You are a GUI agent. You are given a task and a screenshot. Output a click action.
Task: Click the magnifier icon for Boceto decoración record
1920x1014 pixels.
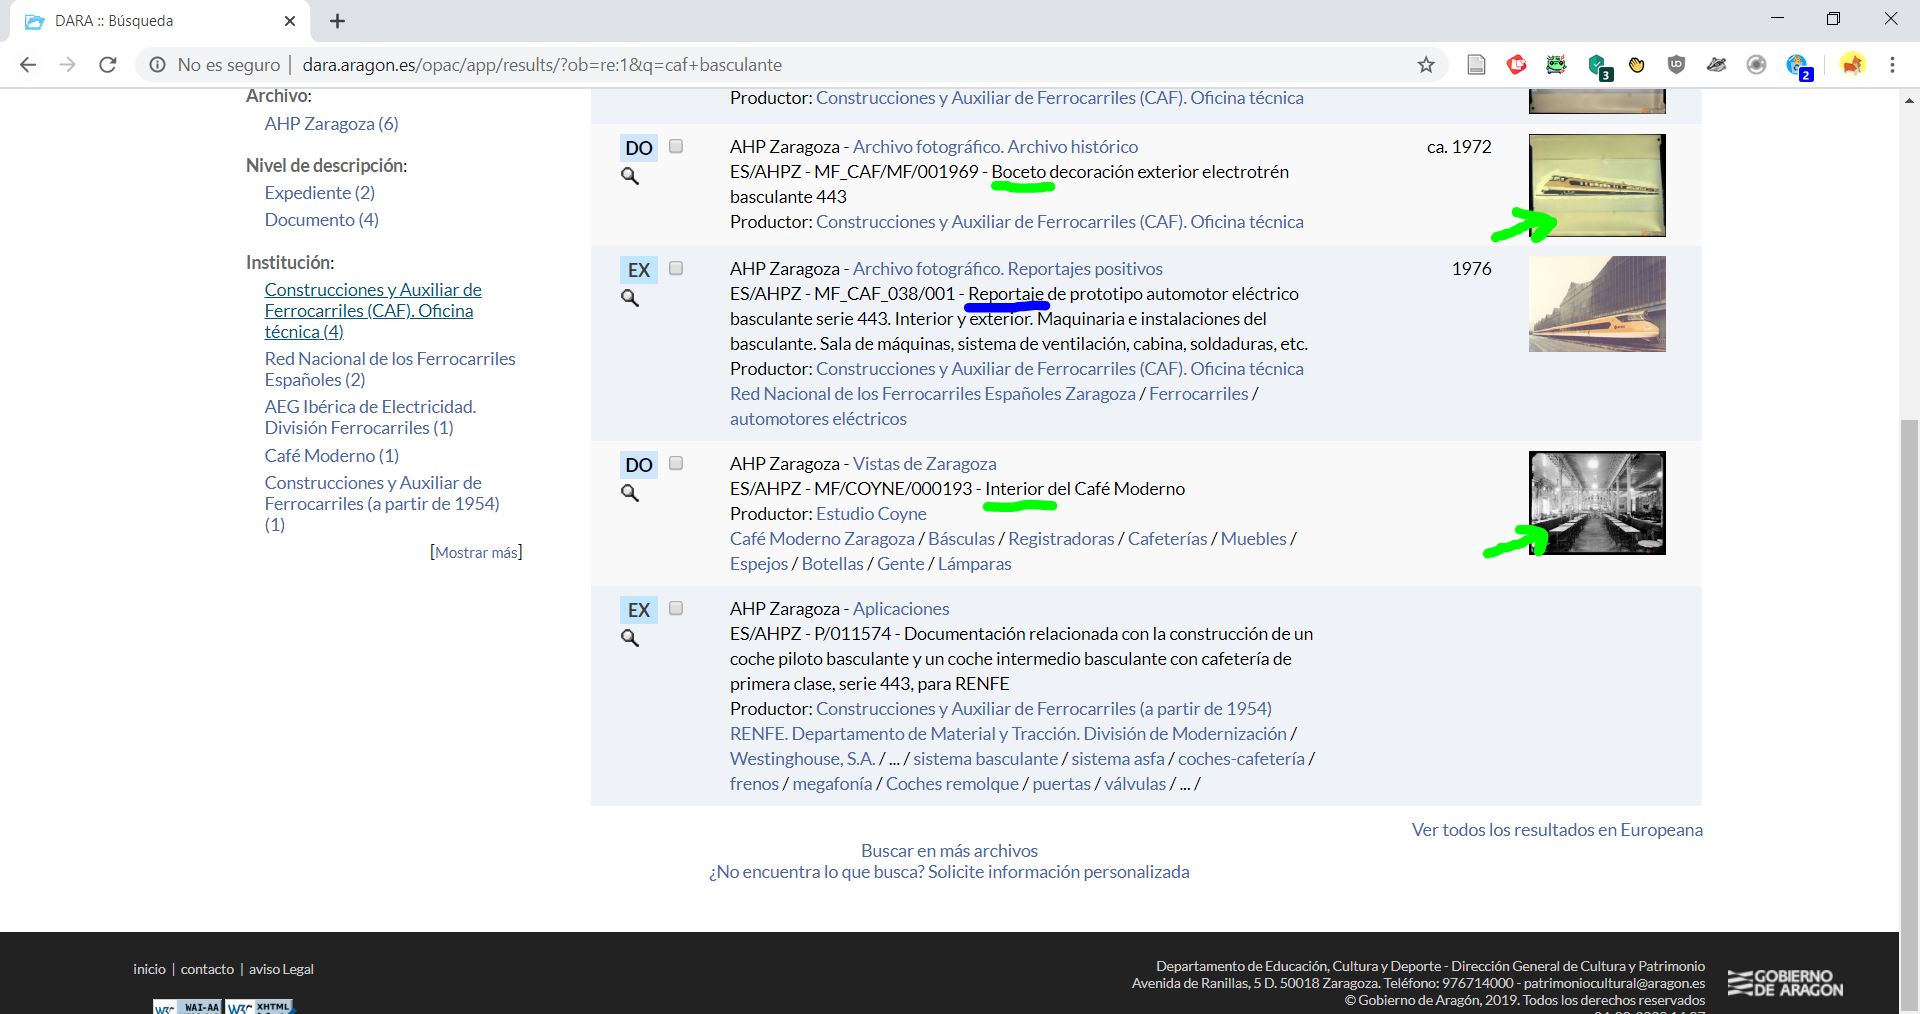point(630,176)
